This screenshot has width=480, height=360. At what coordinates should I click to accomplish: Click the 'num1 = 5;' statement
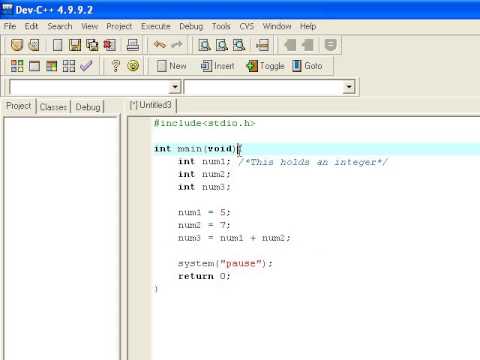tap(204, 212)
